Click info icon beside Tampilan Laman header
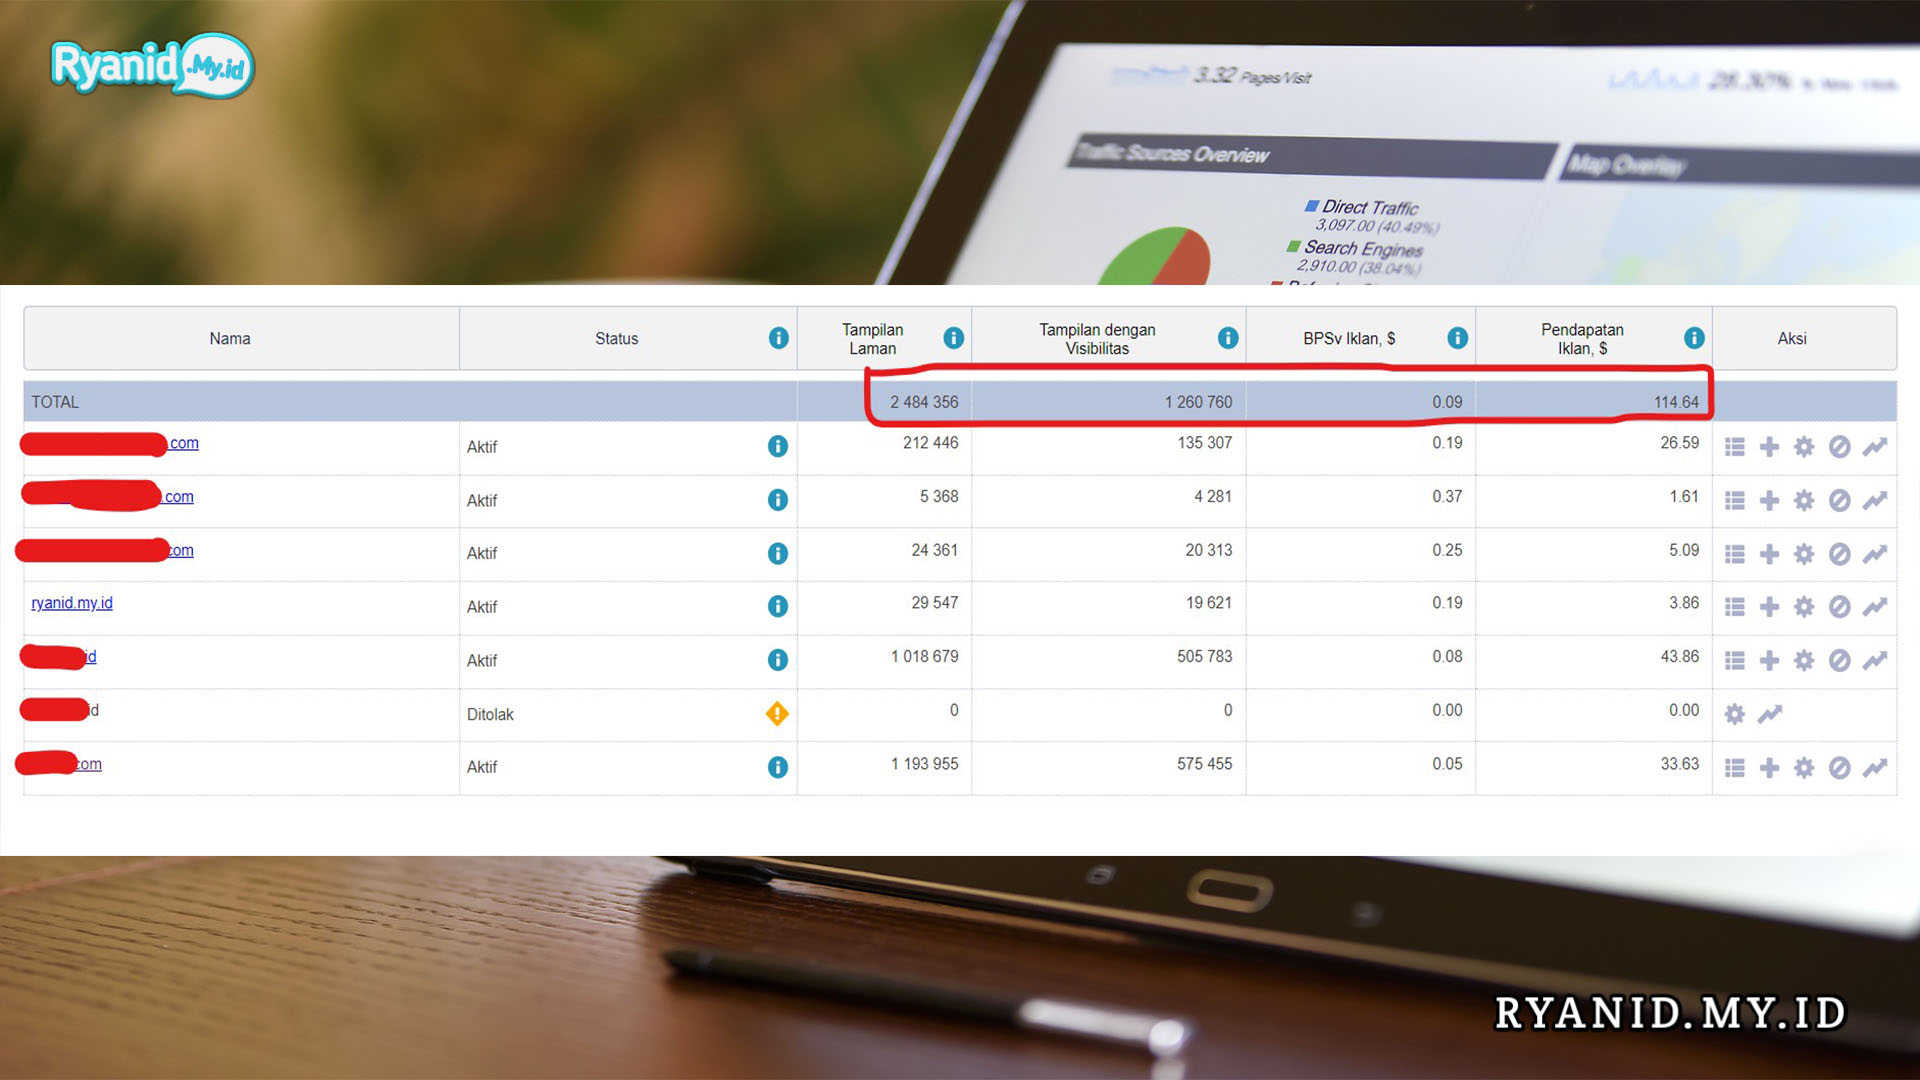The image size is (1920, 1080). 953,338
